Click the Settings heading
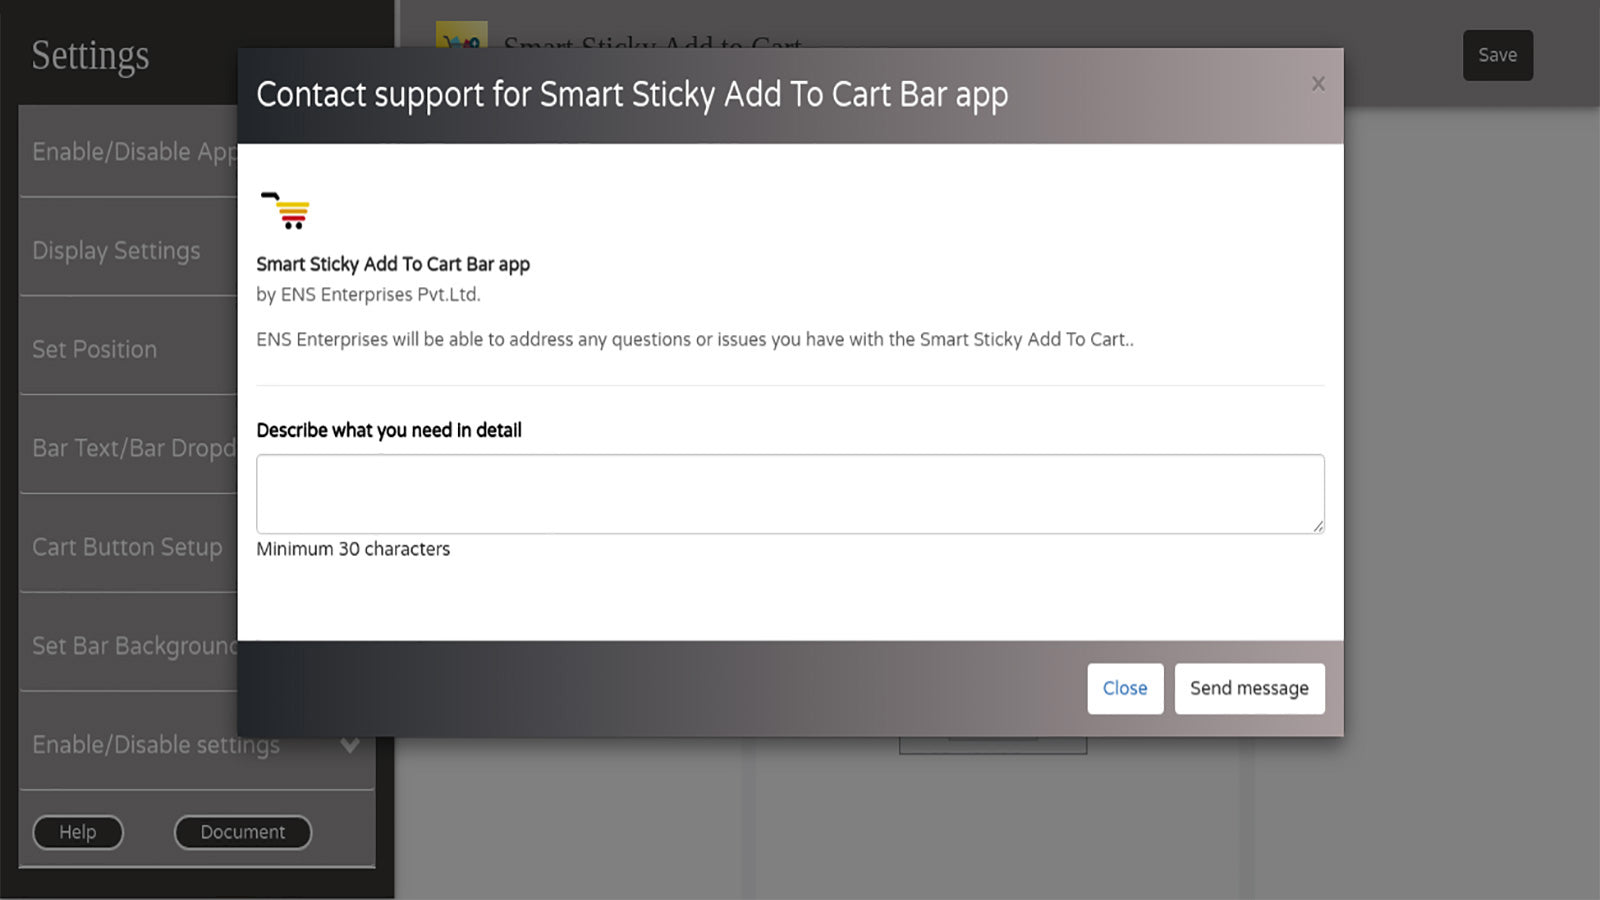Viewport: 1600px width, 900px height. pyautogui.click(x=89, y=57)
